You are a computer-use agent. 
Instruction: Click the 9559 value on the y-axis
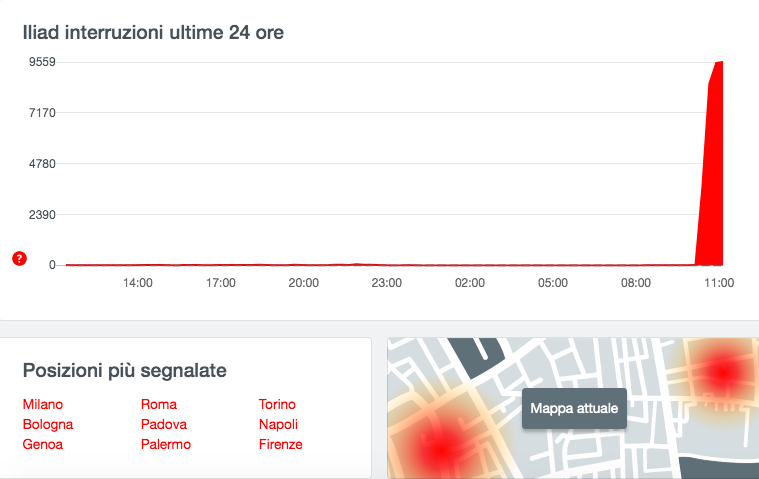pos(42,62)
